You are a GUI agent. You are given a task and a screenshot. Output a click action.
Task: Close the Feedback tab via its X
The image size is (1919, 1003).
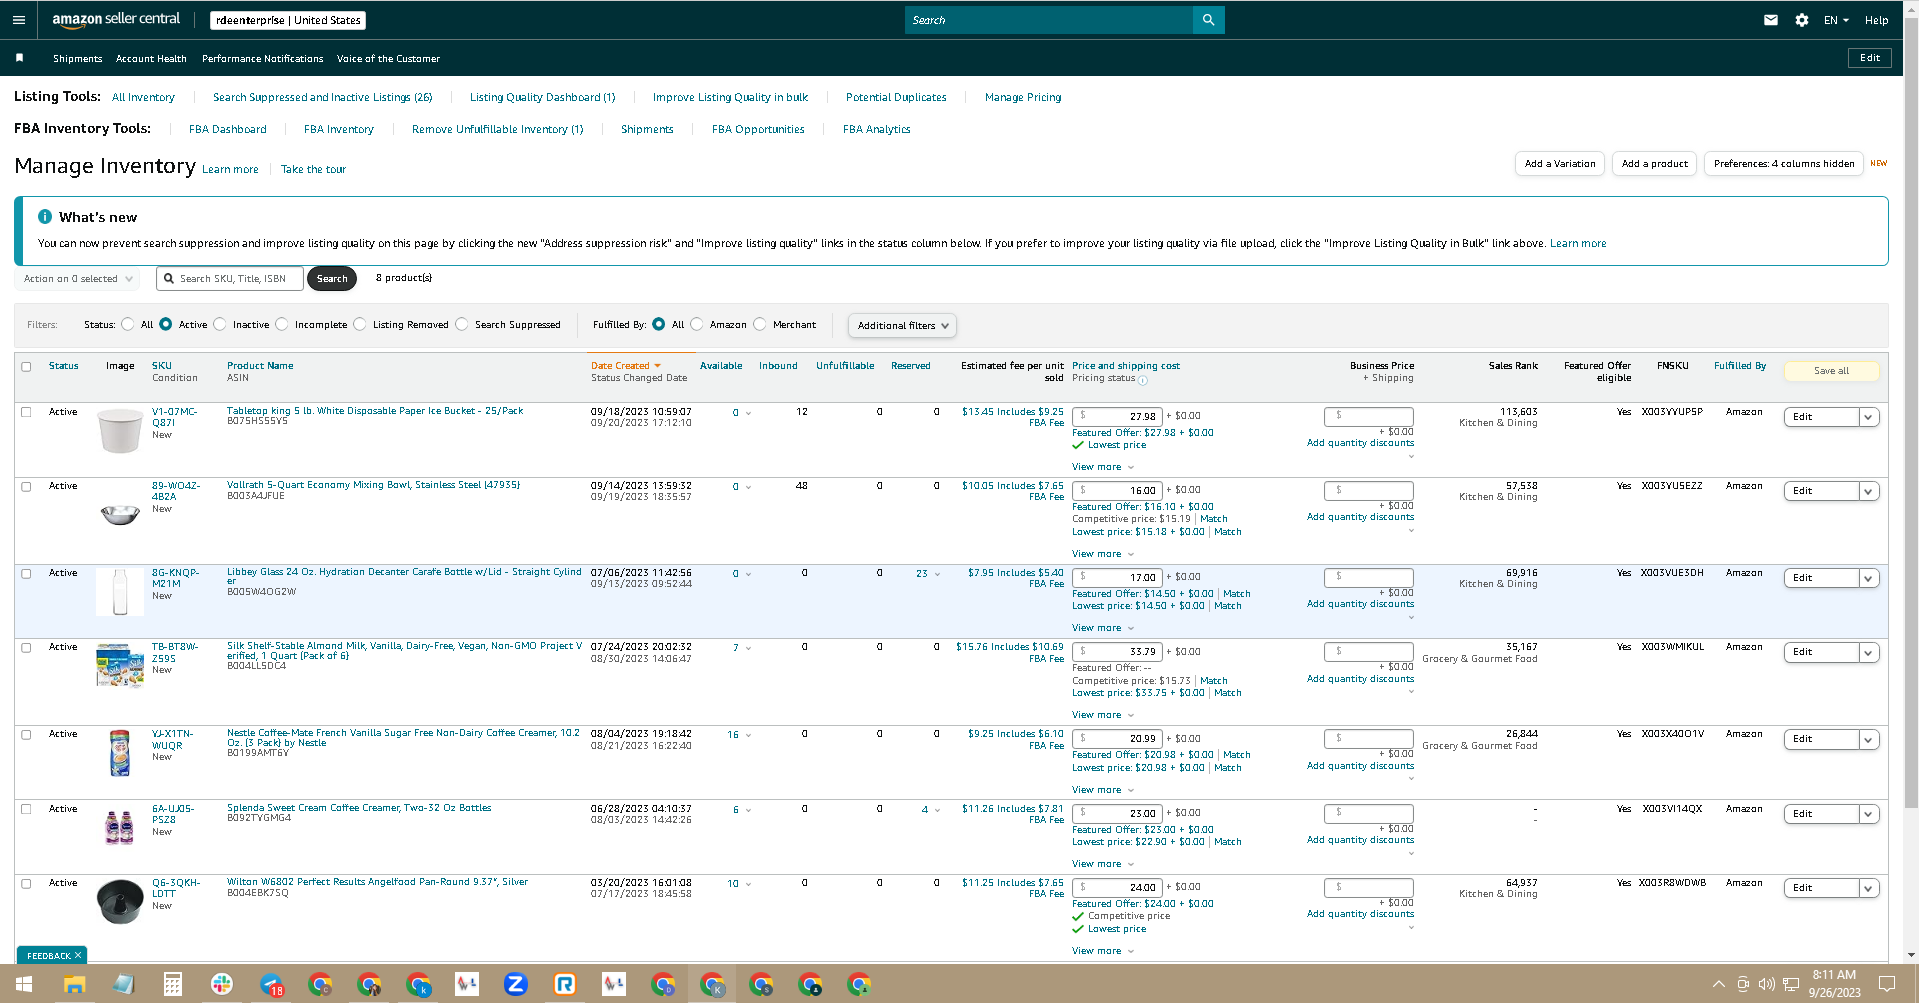click(78, 955)
